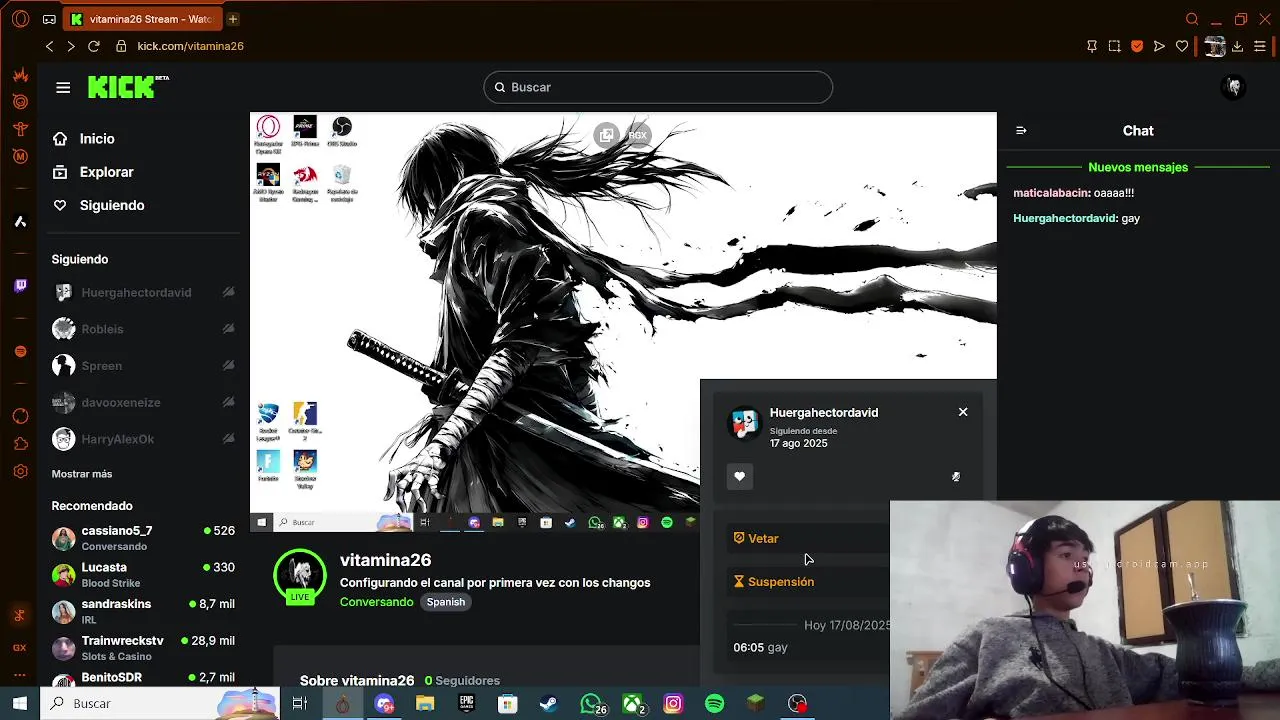Open Opera sidebar settings gear
The height and width of the screenshot is (720, 1280).
click(x=20, y=472)
